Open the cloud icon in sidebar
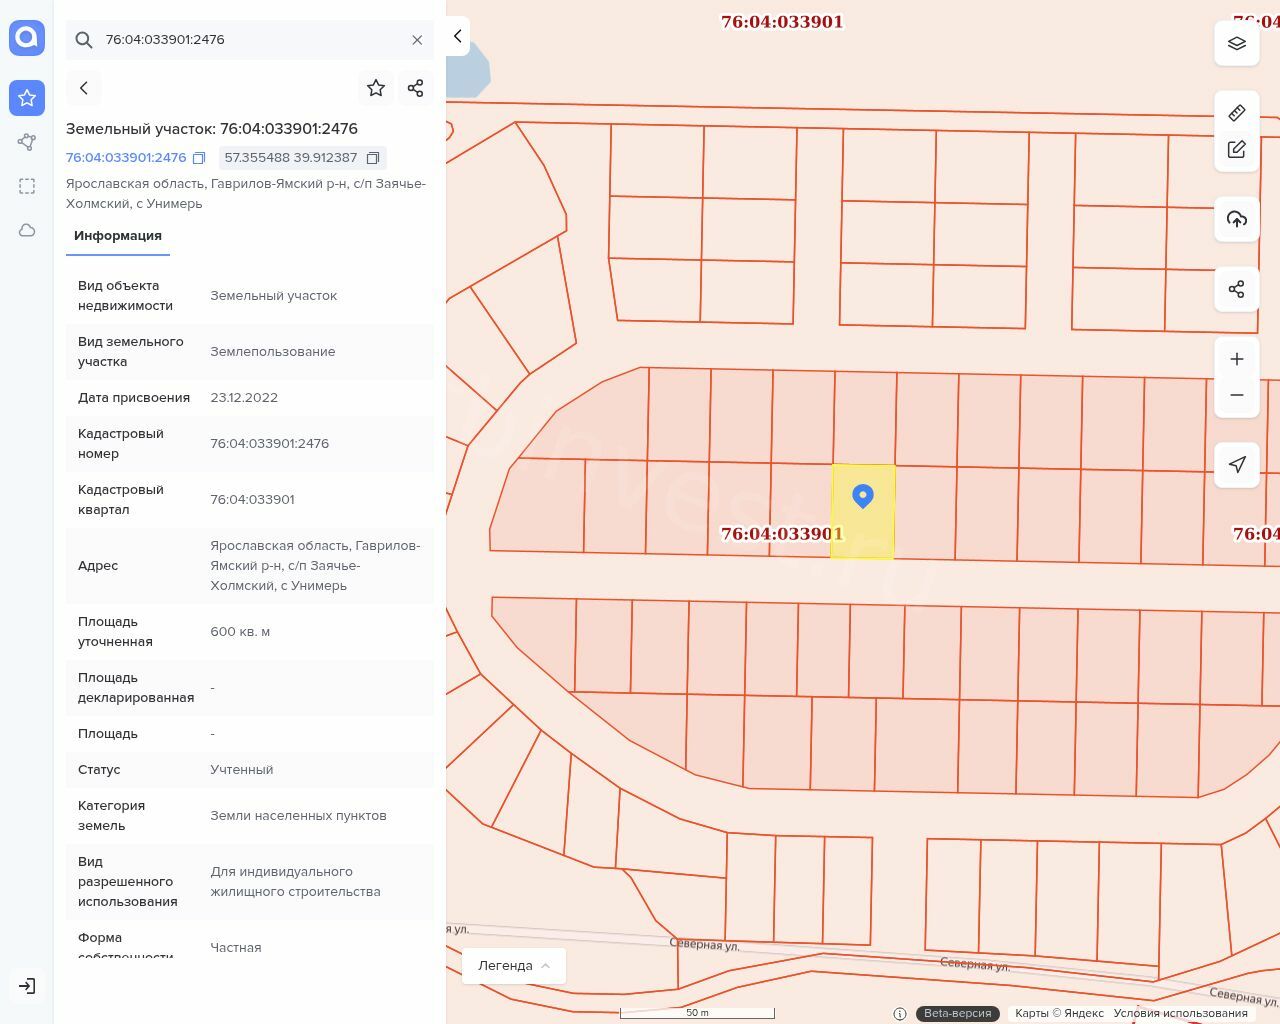 pos(27,231)
